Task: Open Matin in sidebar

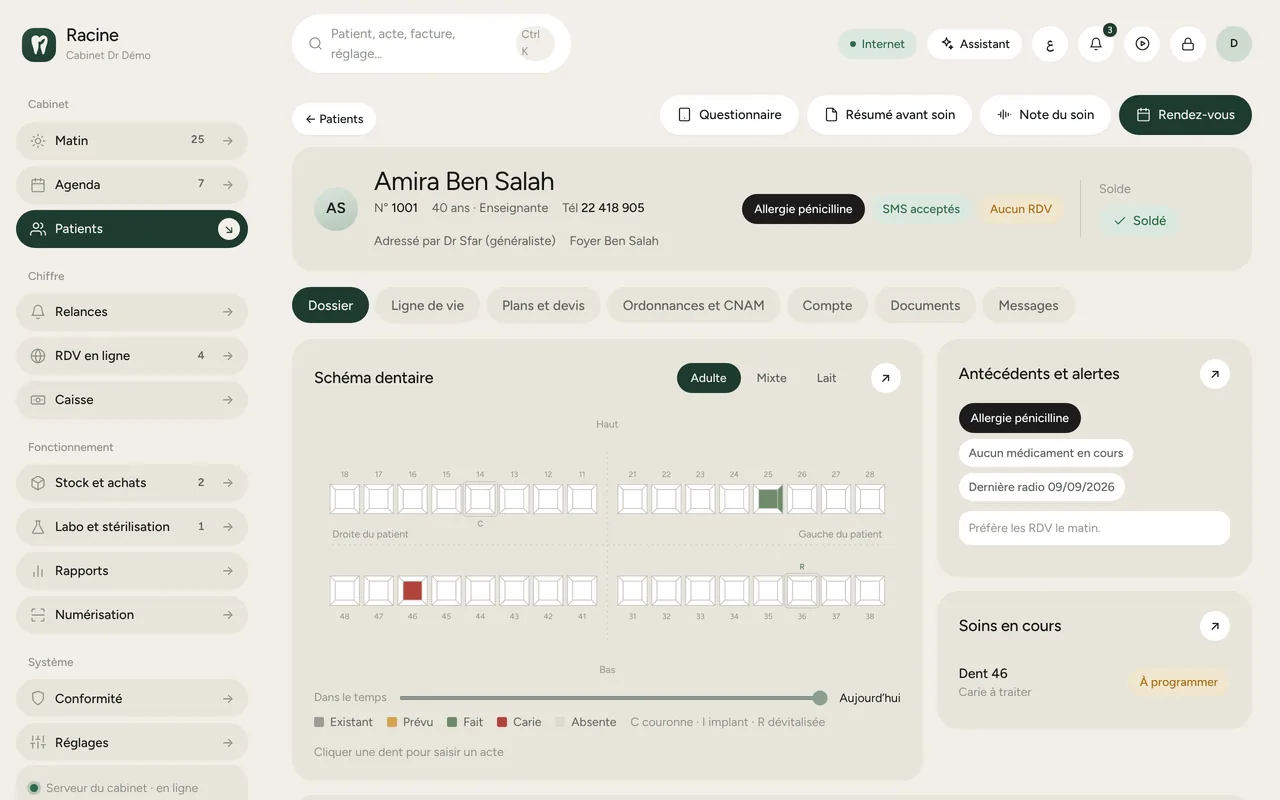Action: pos(132,141)
